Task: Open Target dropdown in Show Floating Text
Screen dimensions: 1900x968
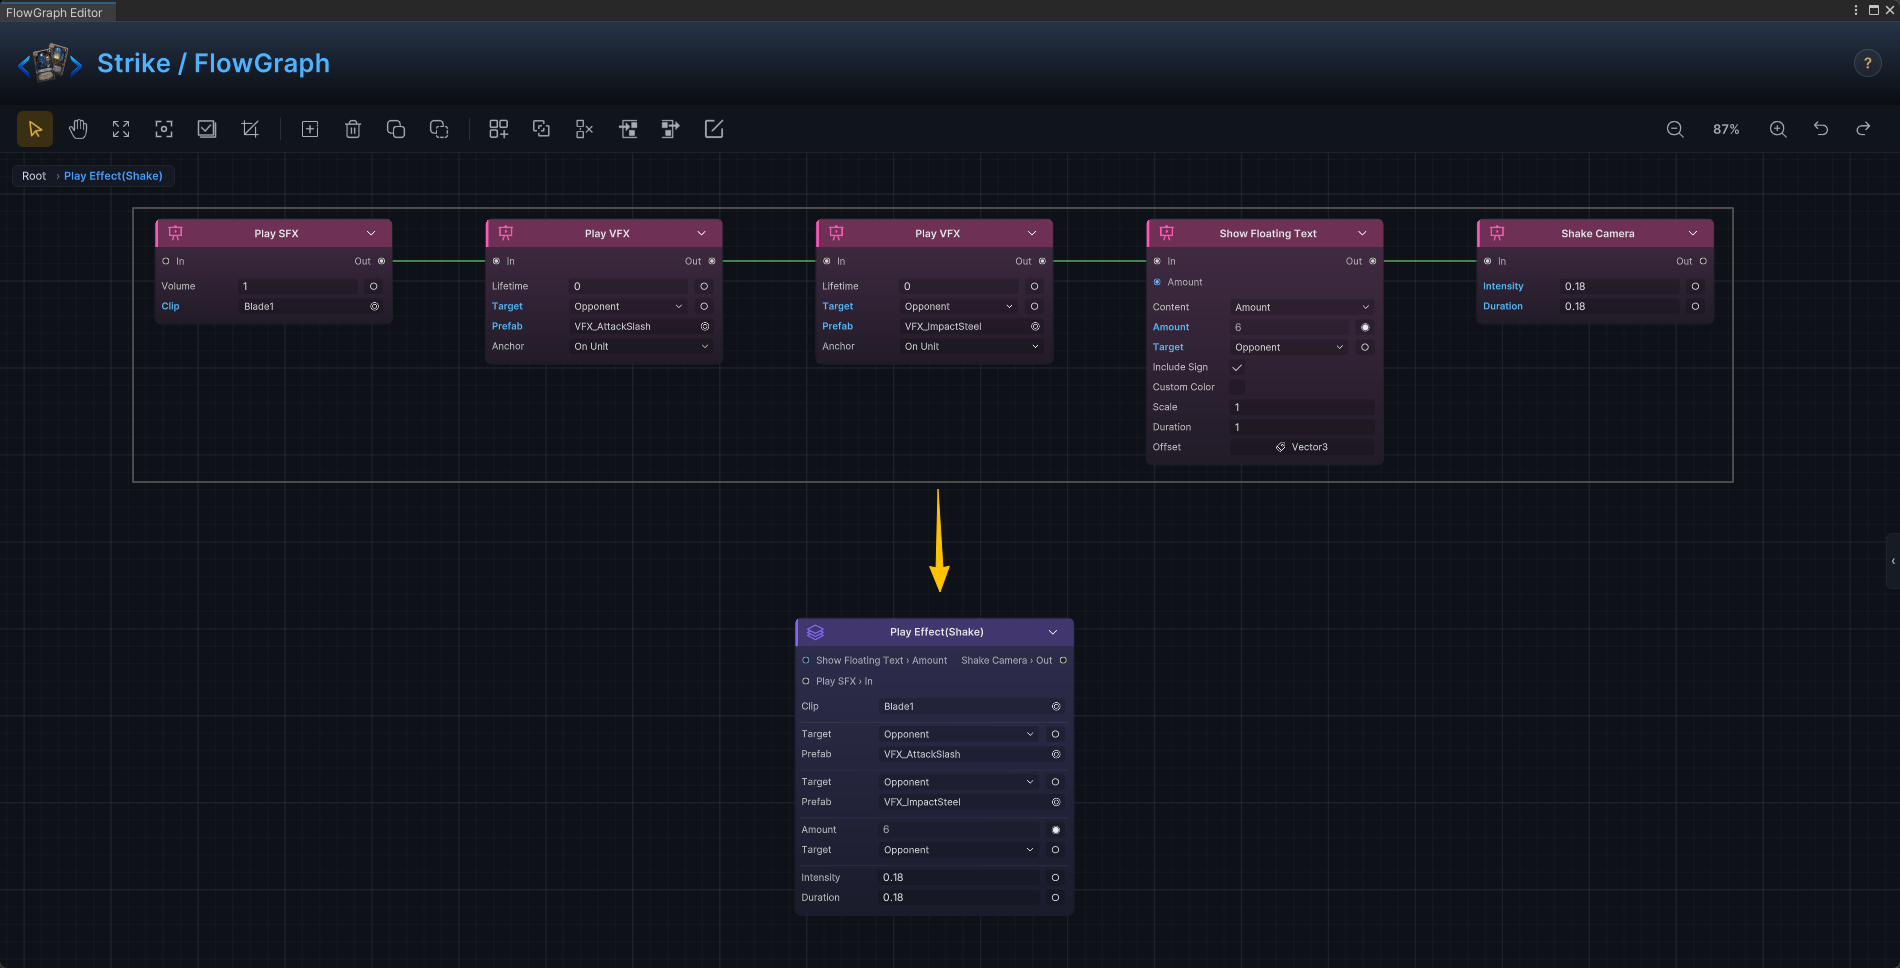Action: 1290,347
